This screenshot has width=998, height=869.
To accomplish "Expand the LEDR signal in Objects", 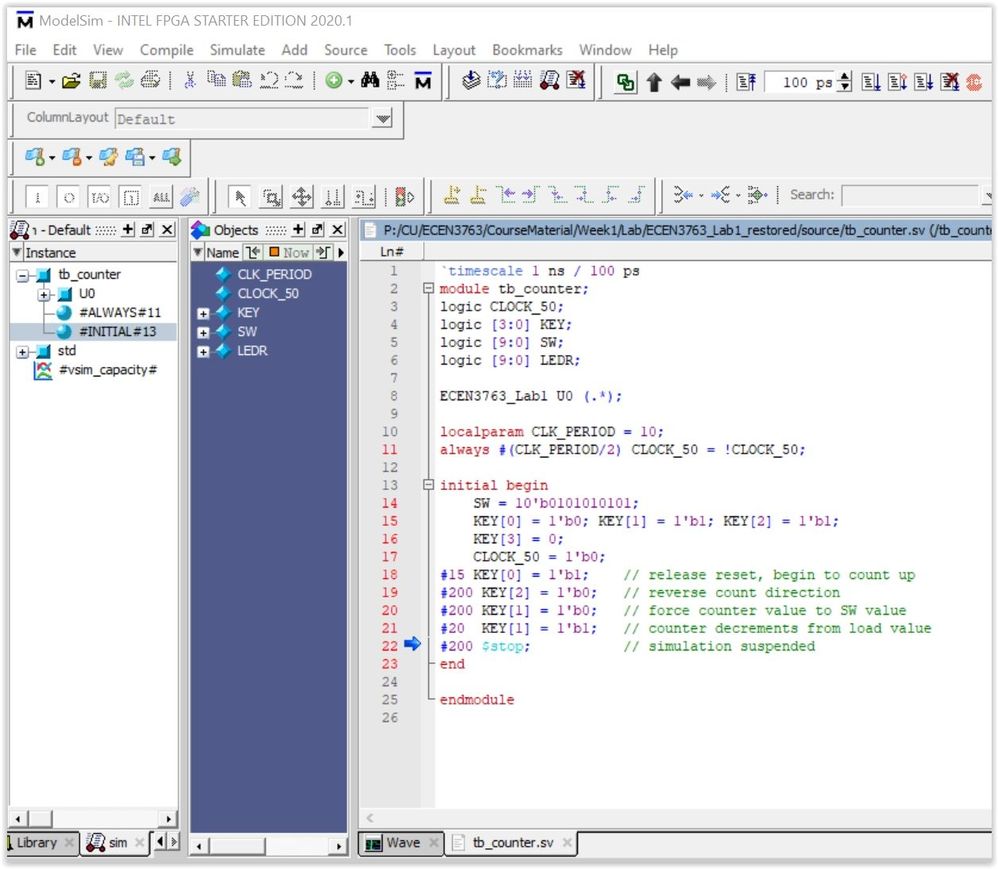I will tap(204, 351).
